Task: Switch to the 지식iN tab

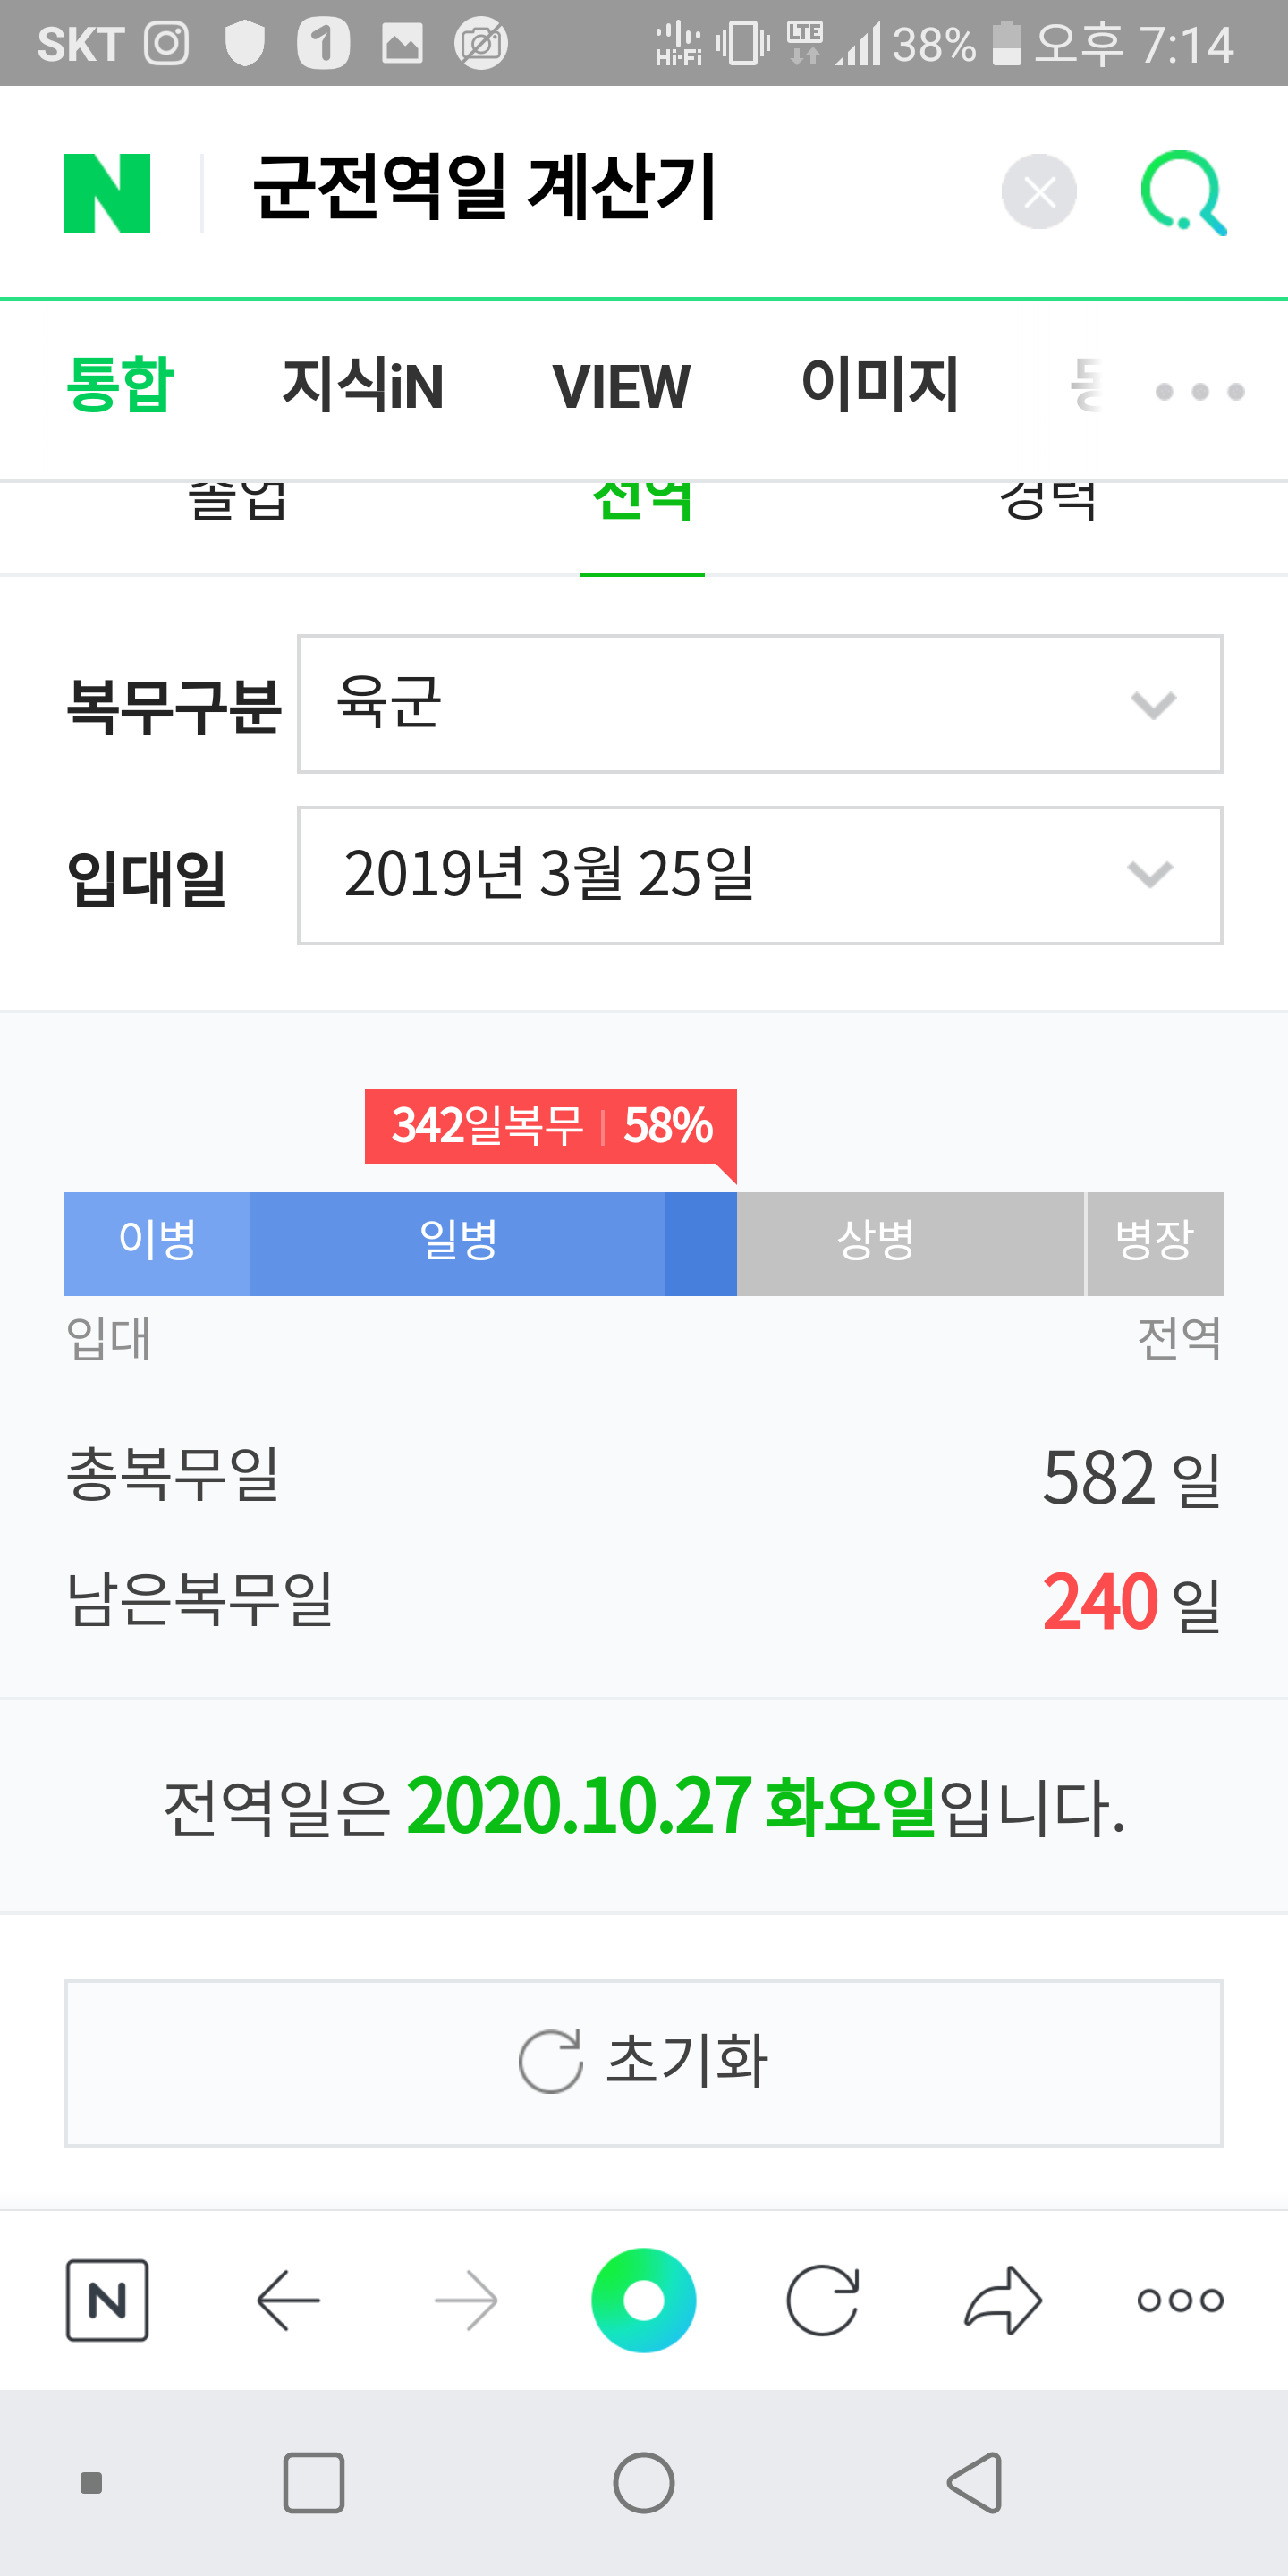Action: click(x=363, y=386)
